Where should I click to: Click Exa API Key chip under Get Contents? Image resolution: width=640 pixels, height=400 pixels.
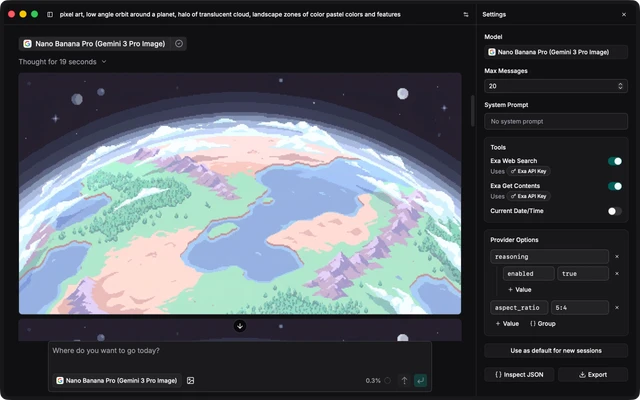click(x=529, y=196)
